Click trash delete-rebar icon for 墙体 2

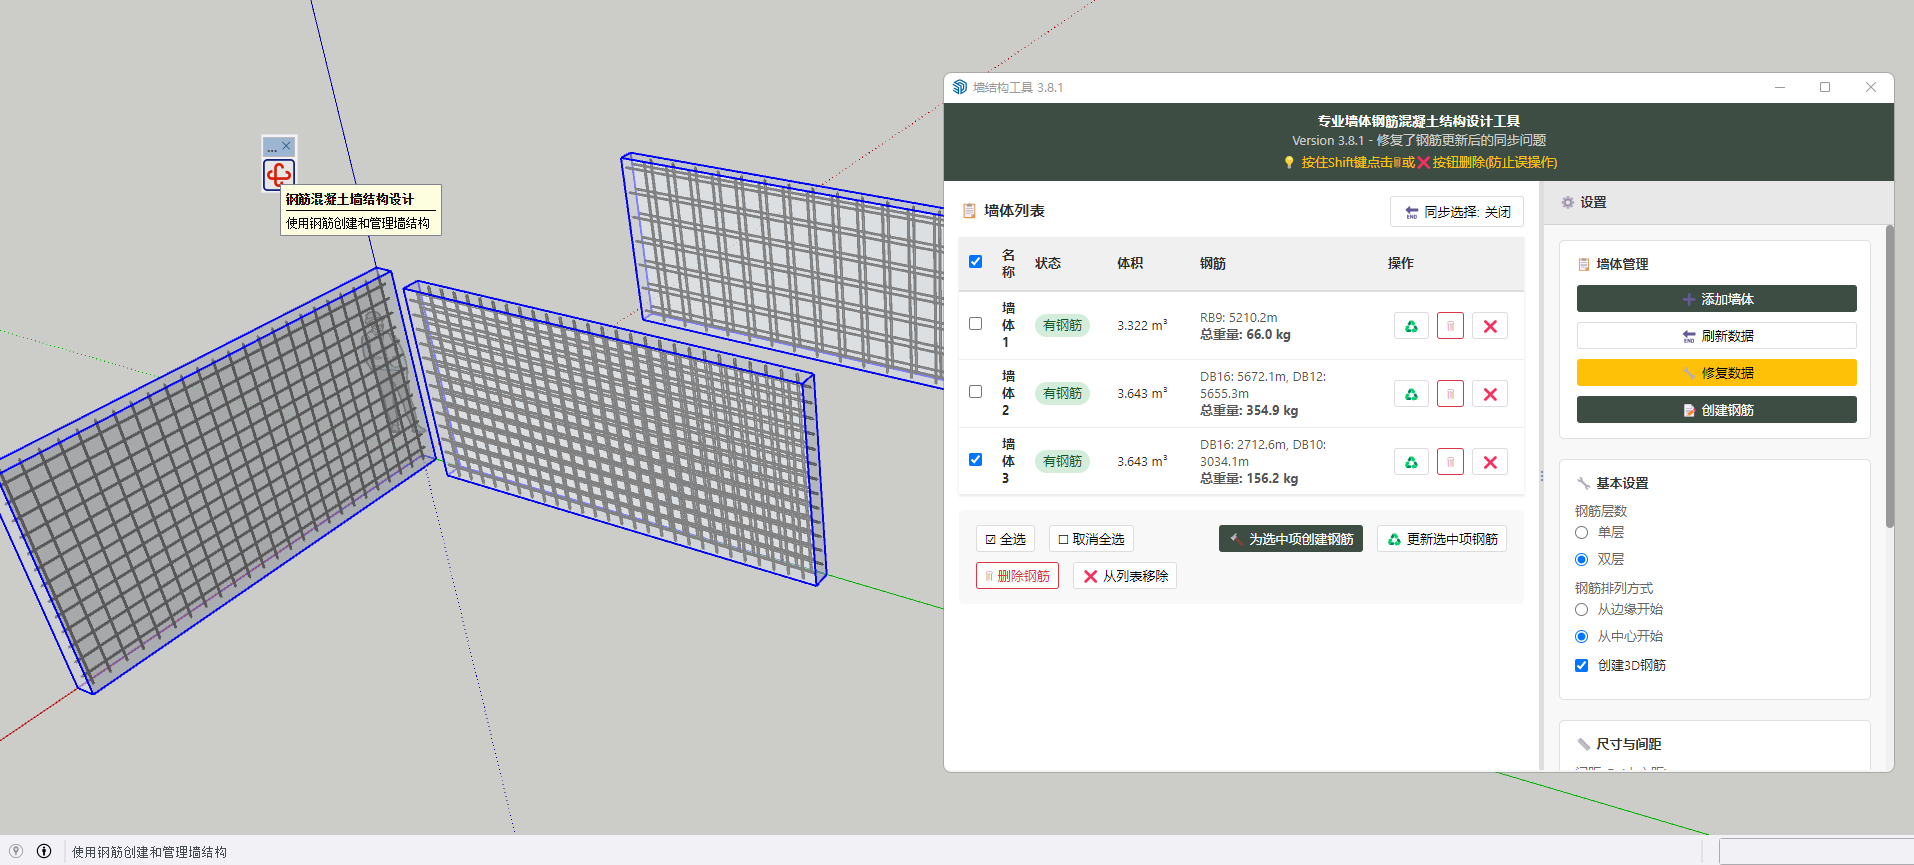coord(1450,394)
